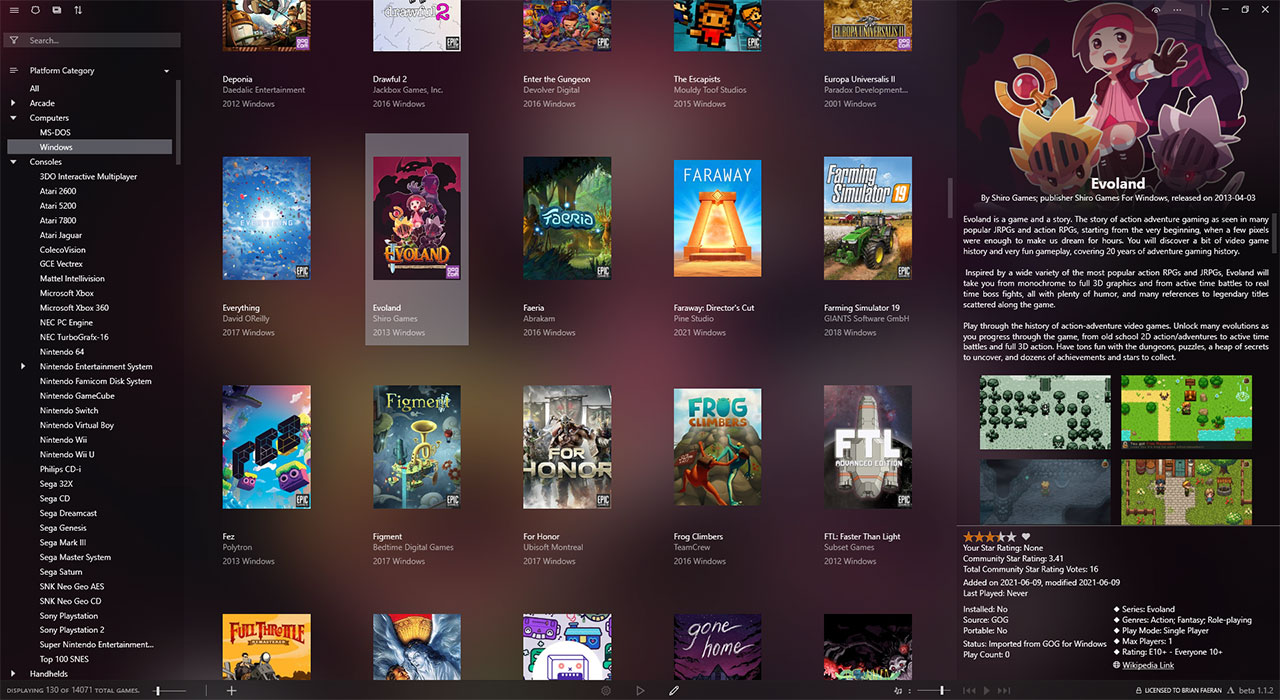Screen dimensions: 1280x700
Task: Add a new game with the plus icon
Action: pos(232,690)
